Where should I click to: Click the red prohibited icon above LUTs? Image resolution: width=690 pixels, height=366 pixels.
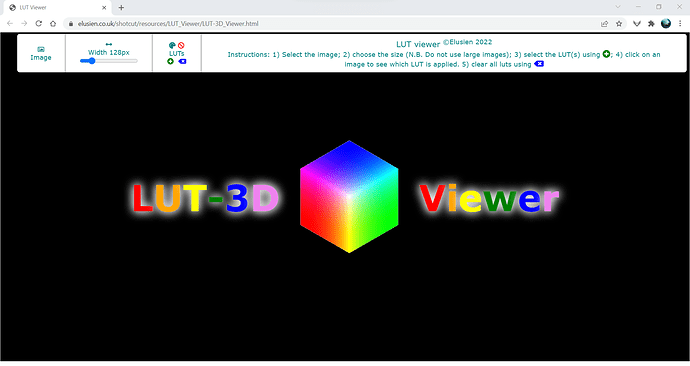[181, 45]
